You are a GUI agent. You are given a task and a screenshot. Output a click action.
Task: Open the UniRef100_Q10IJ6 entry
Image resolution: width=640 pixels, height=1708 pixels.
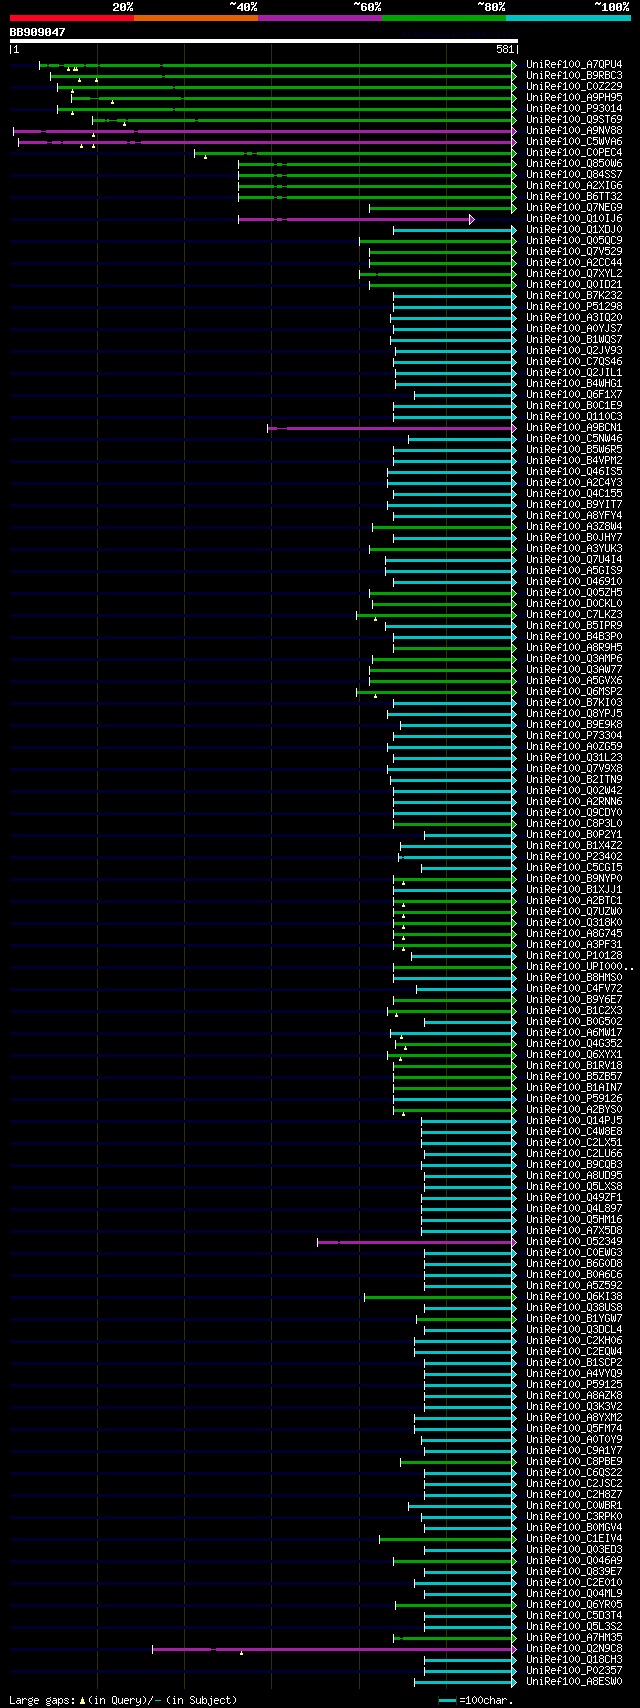(x=574, y=219)
